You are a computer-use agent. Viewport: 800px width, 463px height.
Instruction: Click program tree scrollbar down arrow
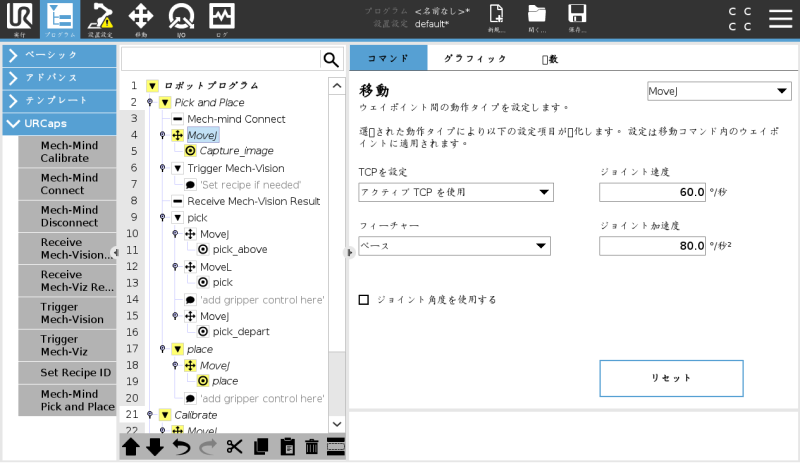click(337, 424)
